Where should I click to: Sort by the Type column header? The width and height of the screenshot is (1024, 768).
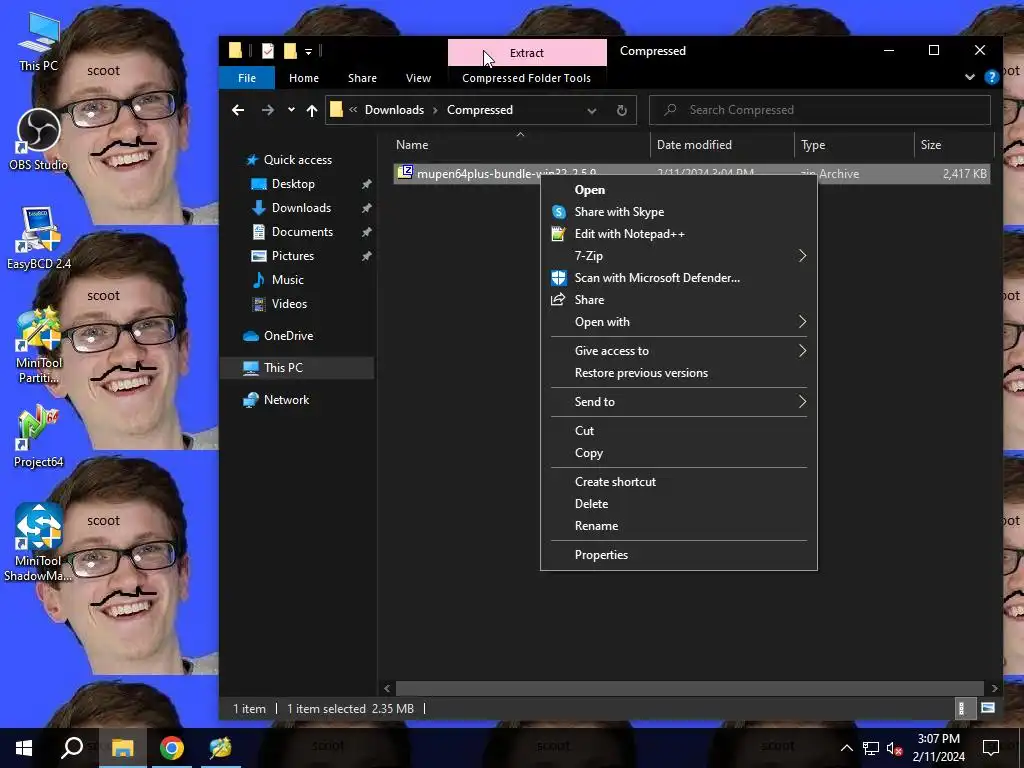point(854,145)
